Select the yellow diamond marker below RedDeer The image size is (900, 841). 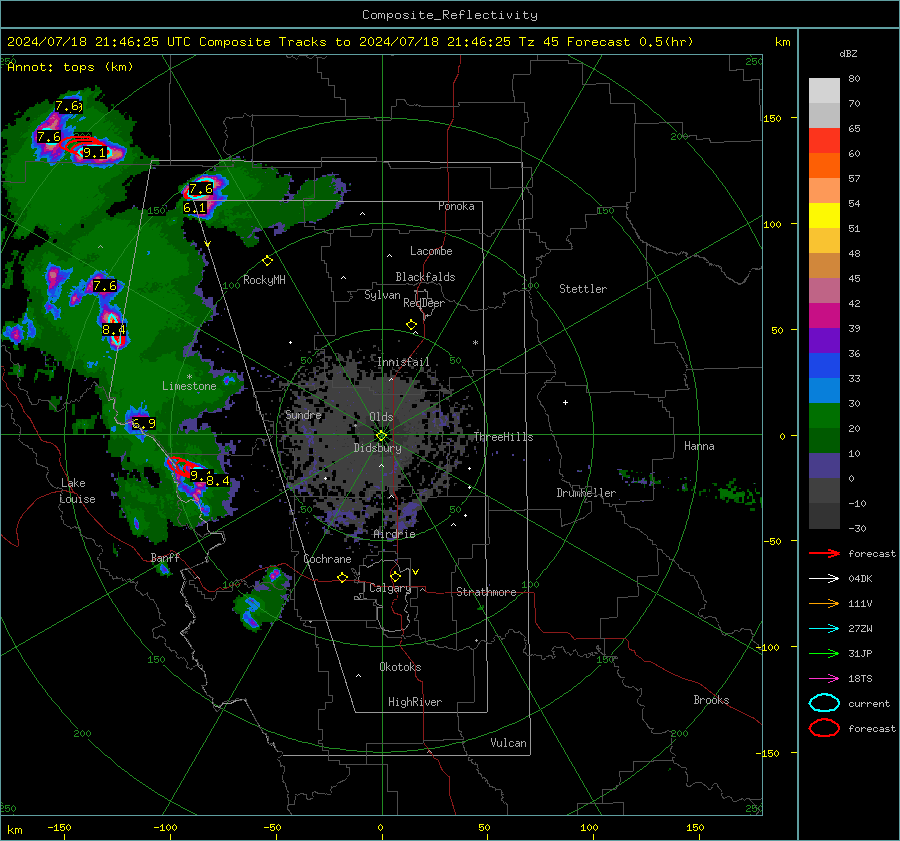[x=412, y=325]
